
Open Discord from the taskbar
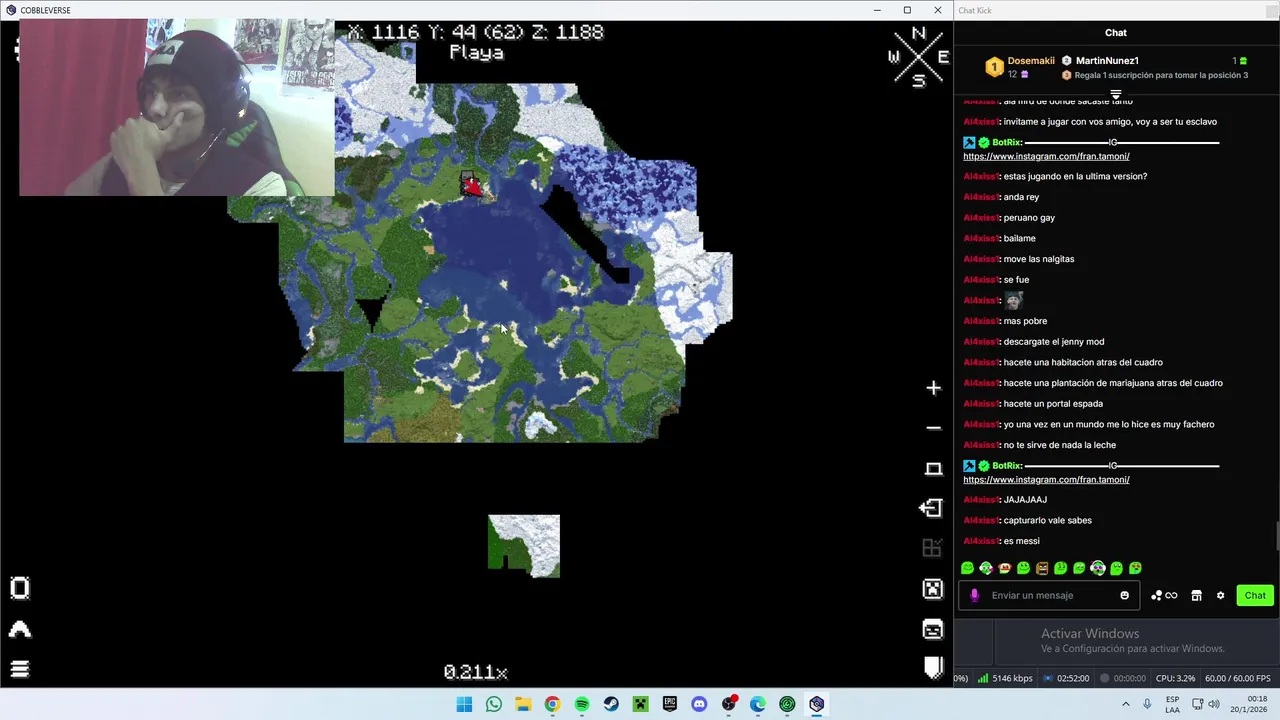pyautogui.click(x=699, y=704)
